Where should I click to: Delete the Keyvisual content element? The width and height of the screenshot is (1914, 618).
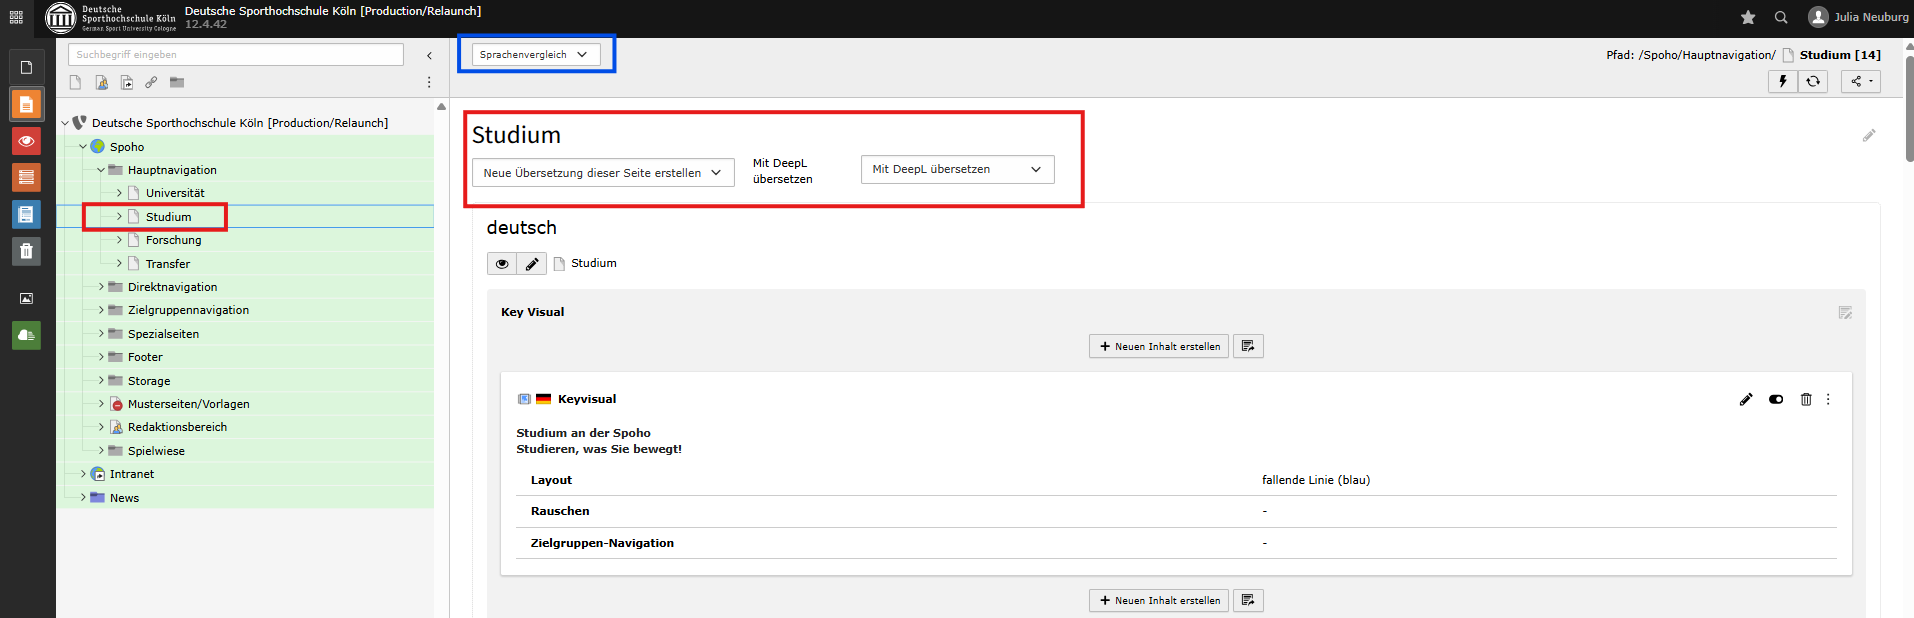1806,399
